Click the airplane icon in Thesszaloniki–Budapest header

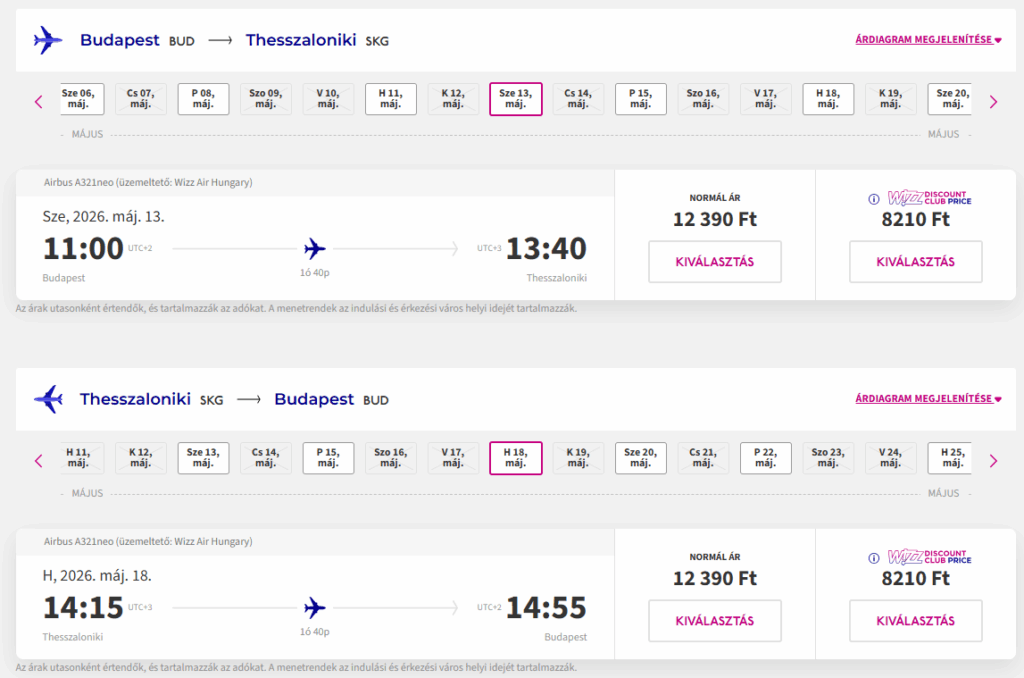click(47, 400)
